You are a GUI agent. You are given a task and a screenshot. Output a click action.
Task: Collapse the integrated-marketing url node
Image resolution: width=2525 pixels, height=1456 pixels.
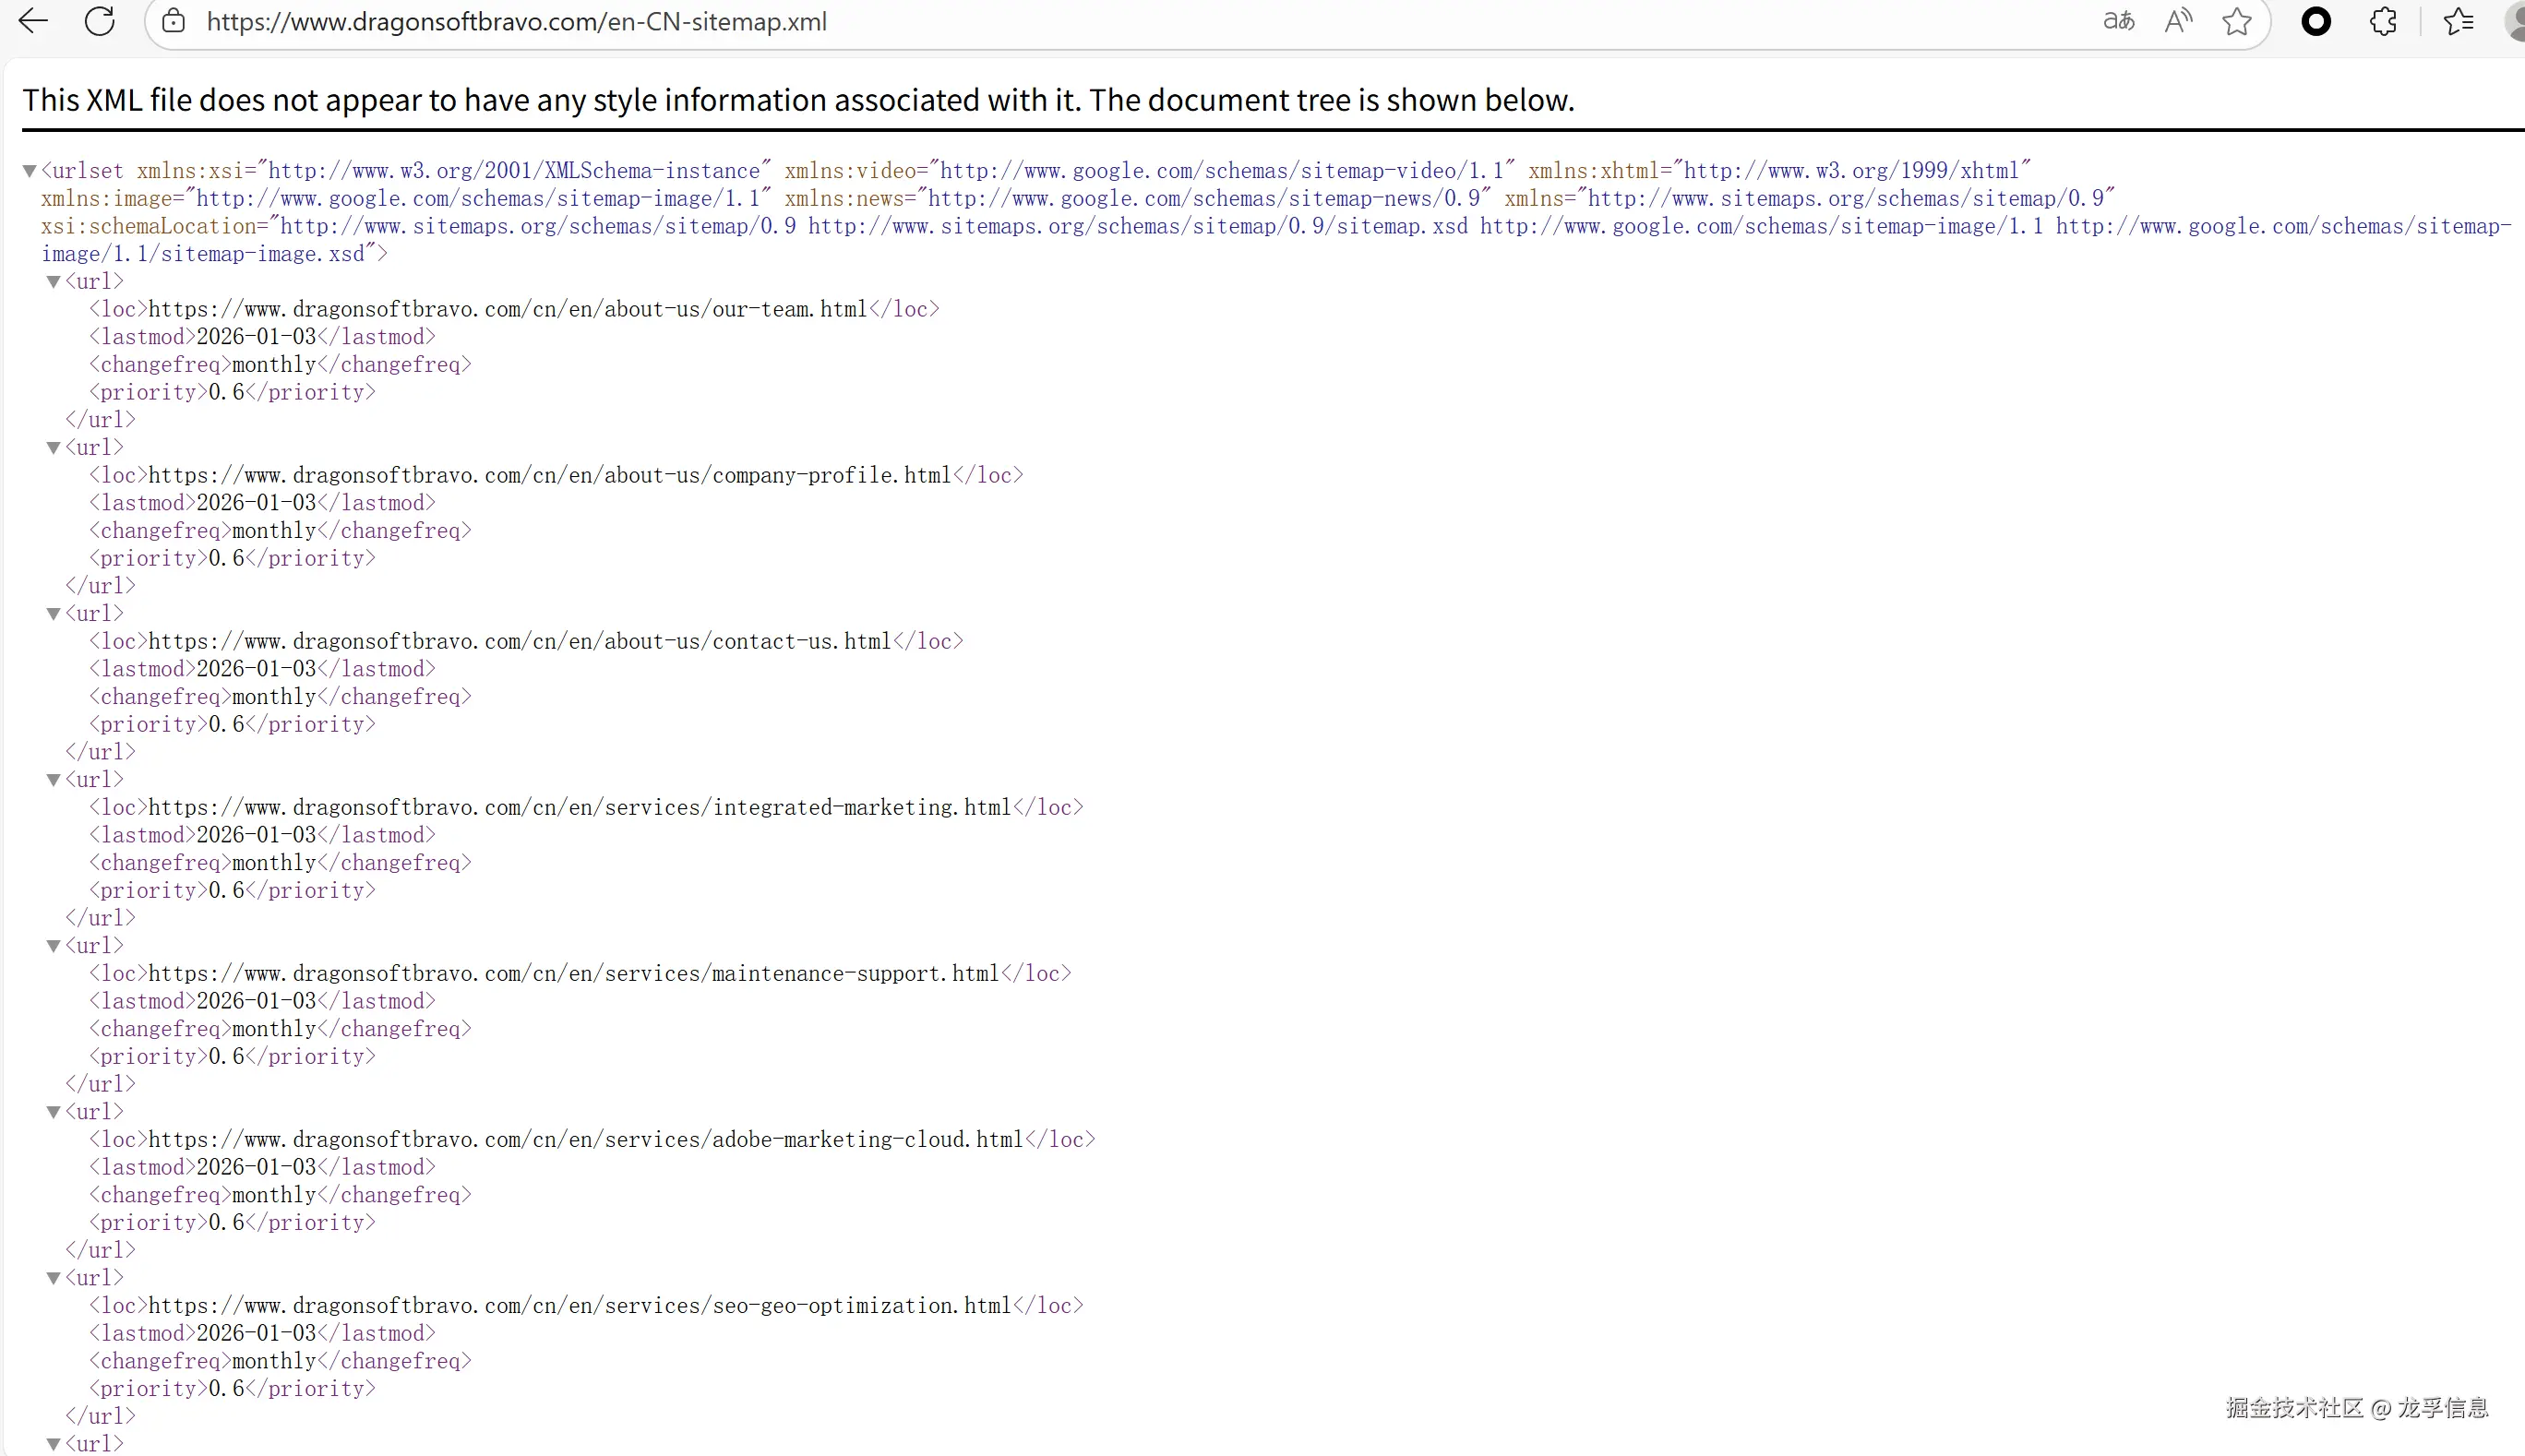[53, 780]
